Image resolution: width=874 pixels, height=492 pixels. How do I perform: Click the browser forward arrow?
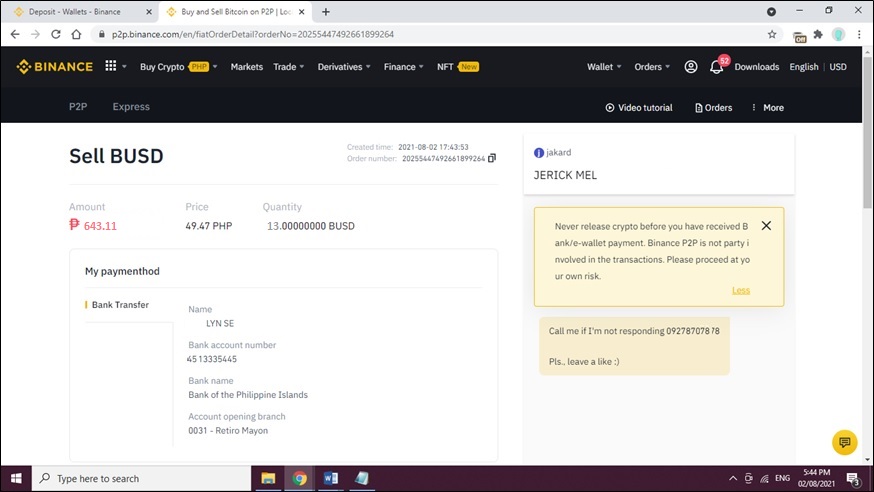pyautogui.click(x=35, y=34)
